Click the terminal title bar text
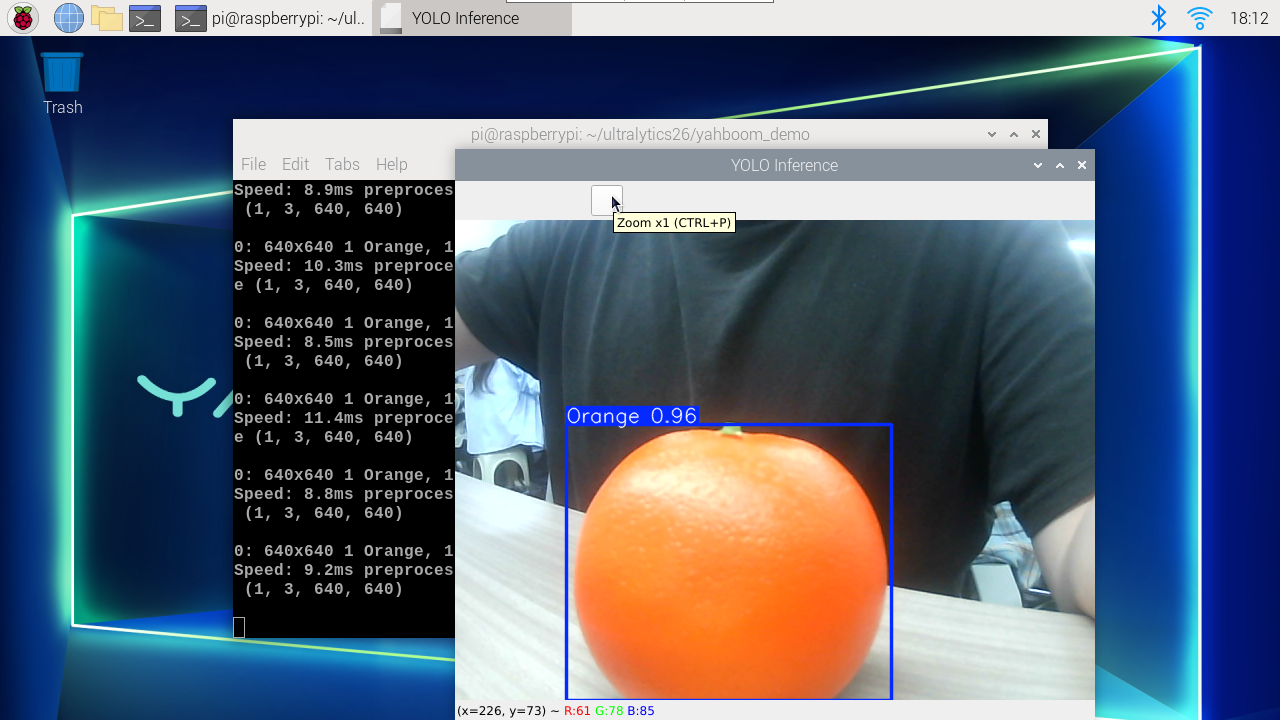1280x720 pixels. pos(640,134)
